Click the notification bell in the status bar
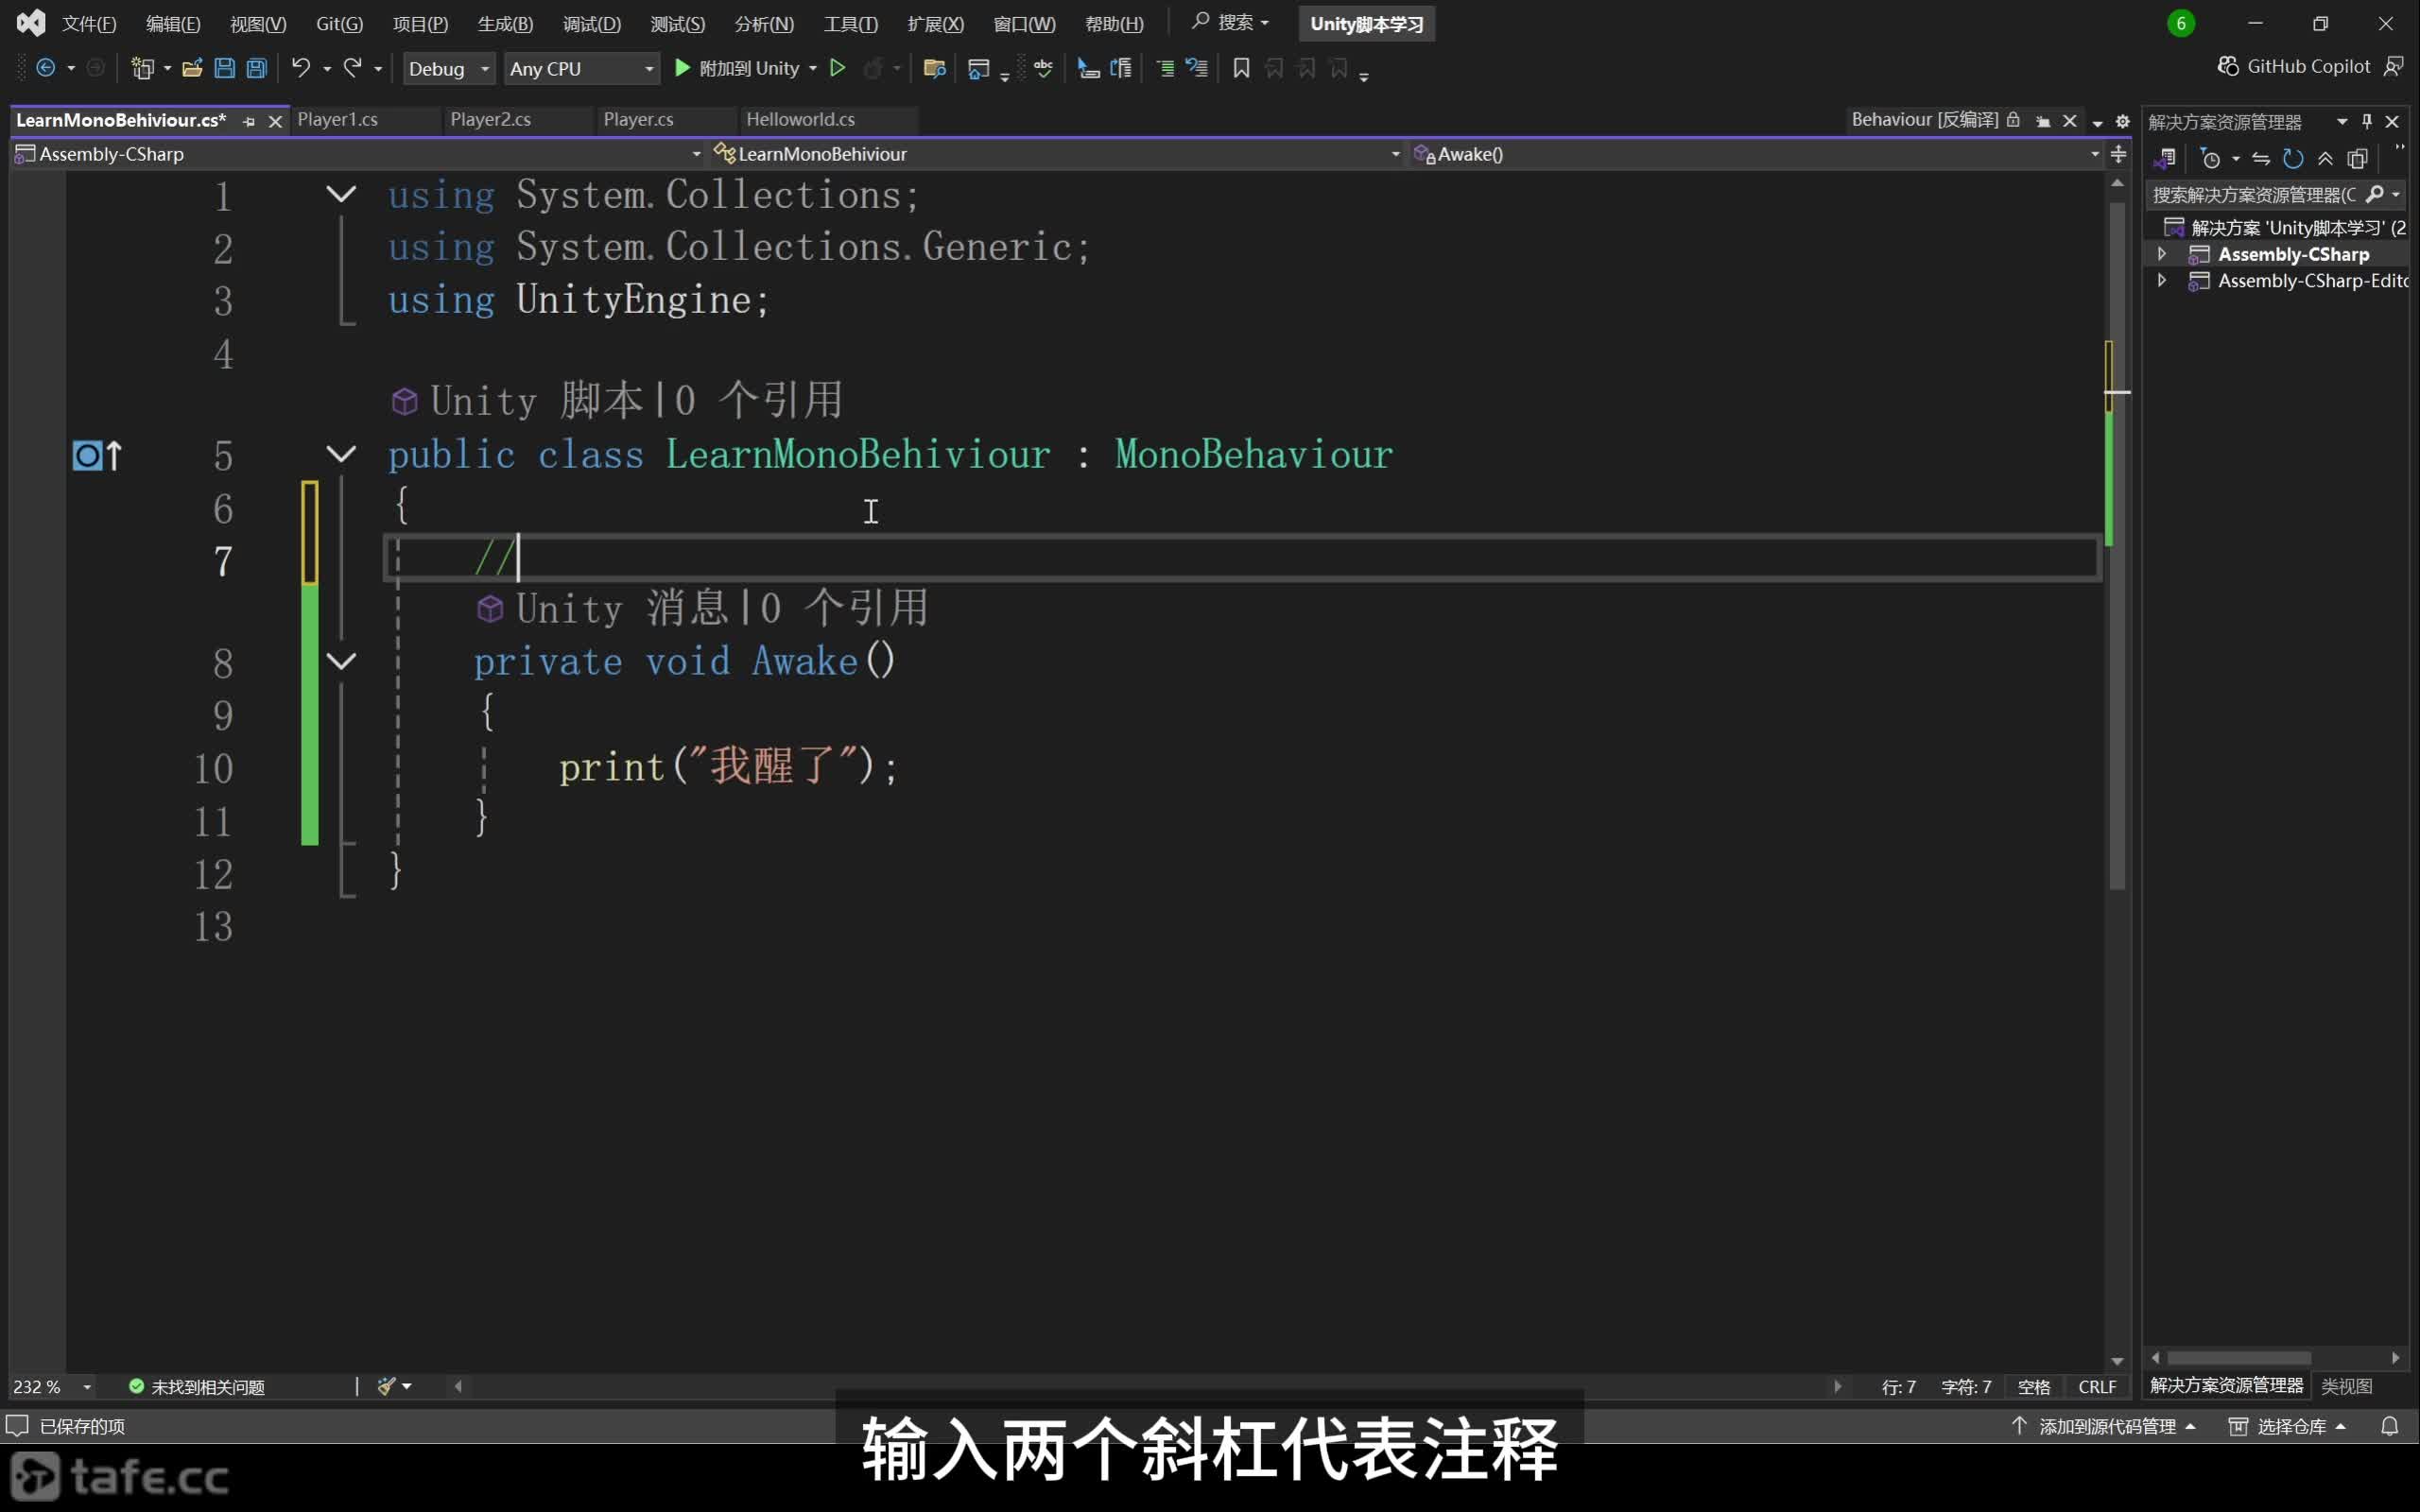The width and height of the screenshot is (2420, 1512). coord(2390,1426)
